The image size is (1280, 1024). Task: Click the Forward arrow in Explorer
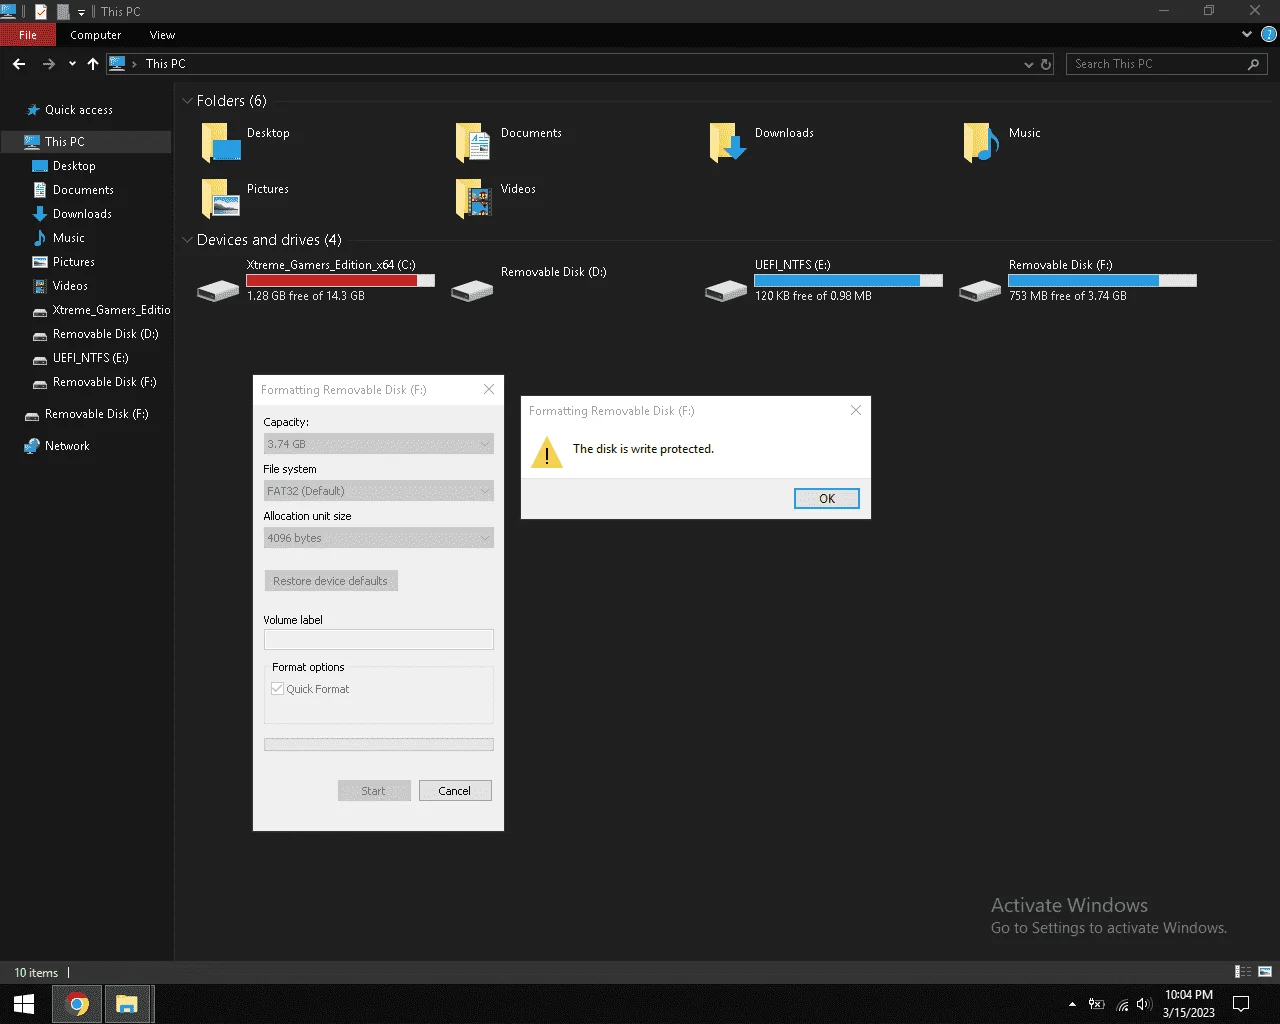tap(48, 64)
